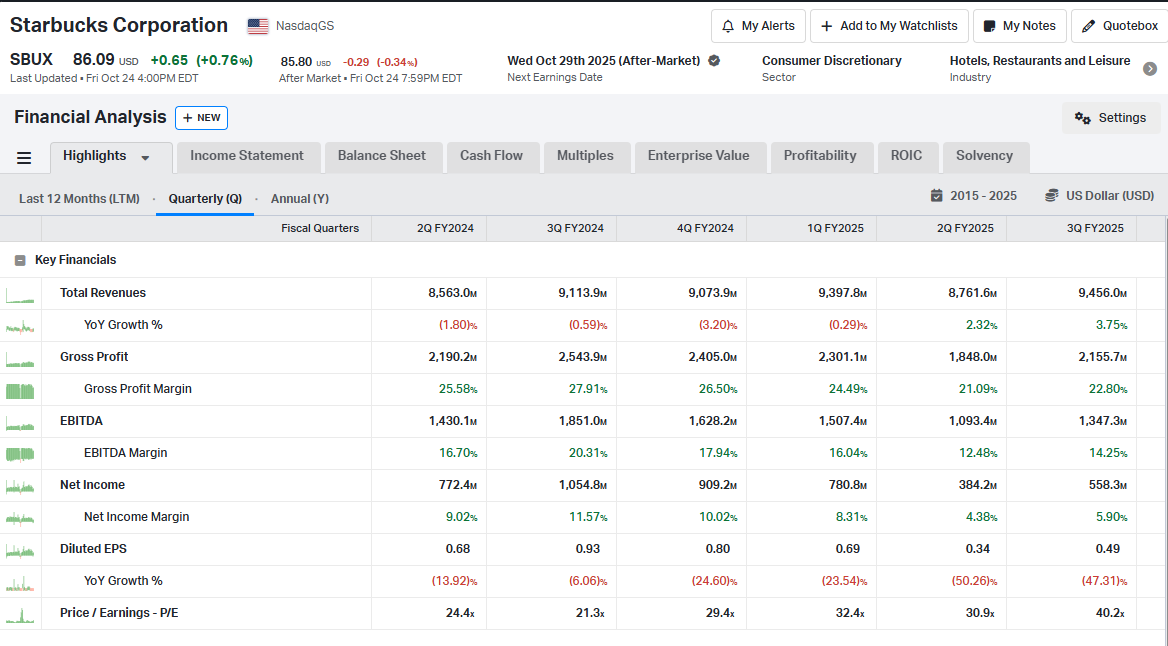Click the Fiscal Quarters header label
1168x646 pixels.
pyautogui.click(x=320, y=228)
